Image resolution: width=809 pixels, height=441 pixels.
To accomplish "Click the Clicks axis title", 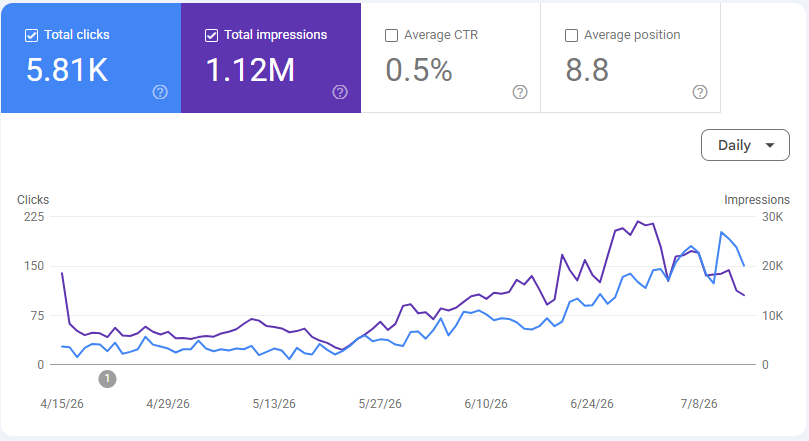I will (x=33, y=200).
